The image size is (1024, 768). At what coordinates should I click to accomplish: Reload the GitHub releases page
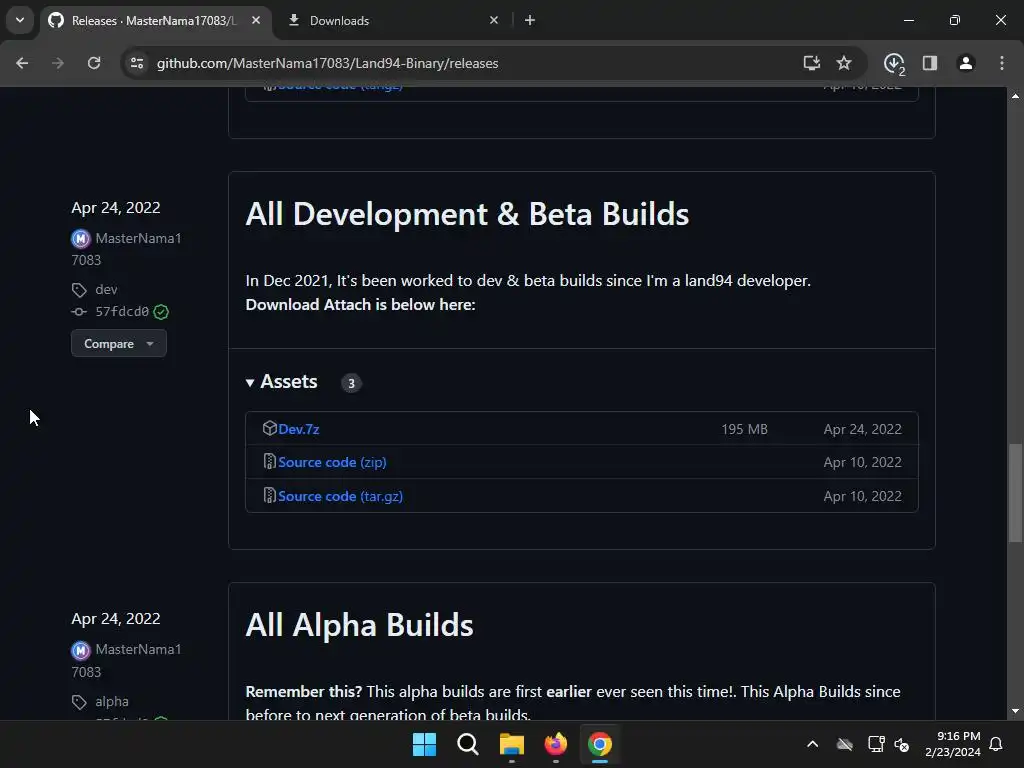pyautogui.click(x=94, y=63)
